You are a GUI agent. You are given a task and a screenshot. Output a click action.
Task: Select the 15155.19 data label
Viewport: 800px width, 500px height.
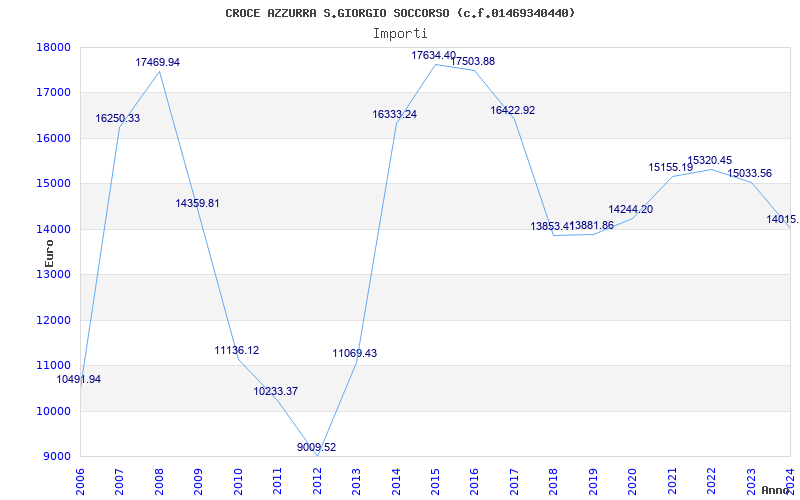pyautogui.click(x=671, y=167)
